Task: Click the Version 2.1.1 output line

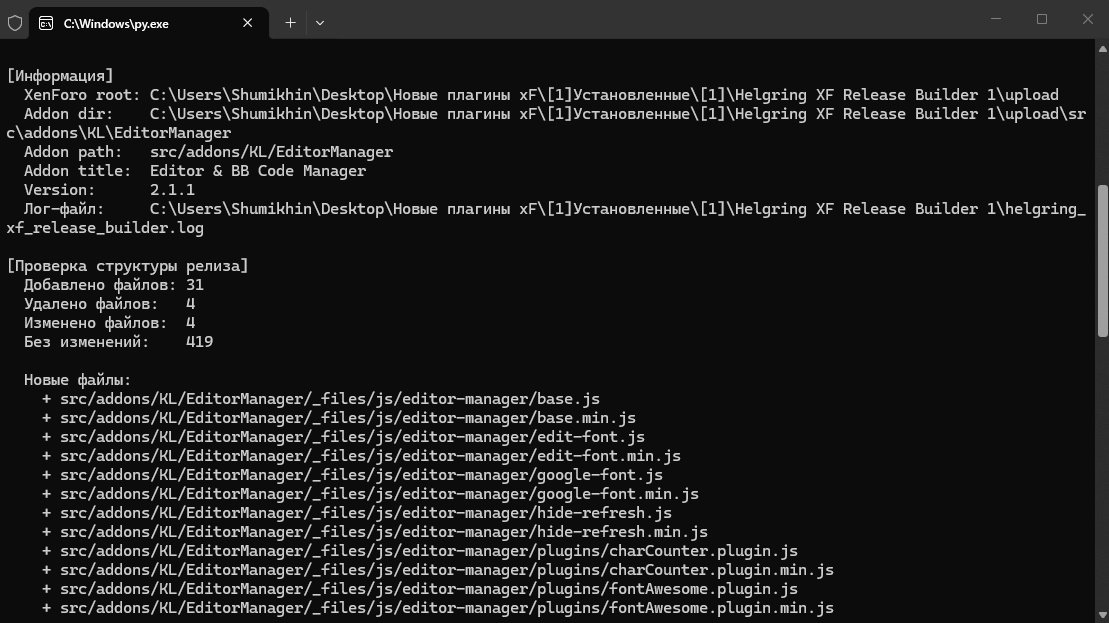Action: [109, 190]
